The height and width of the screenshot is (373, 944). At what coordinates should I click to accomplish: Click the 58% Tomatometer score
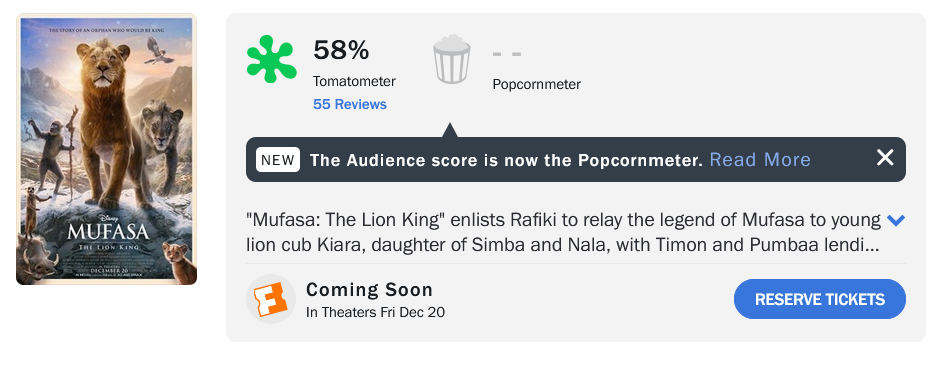click(x=341, y=50)
